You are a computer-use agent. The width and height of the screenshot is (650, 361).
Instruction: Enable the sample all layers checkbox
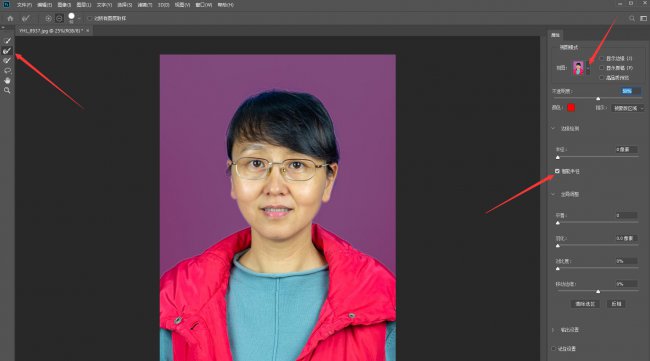tap(90, 18)
